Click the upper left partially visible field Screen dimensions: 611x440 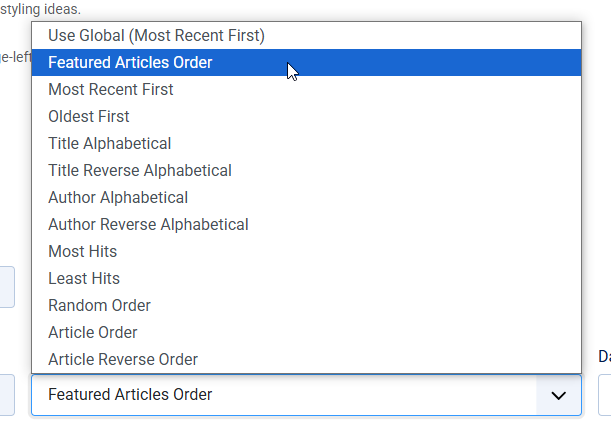(7, 286)
